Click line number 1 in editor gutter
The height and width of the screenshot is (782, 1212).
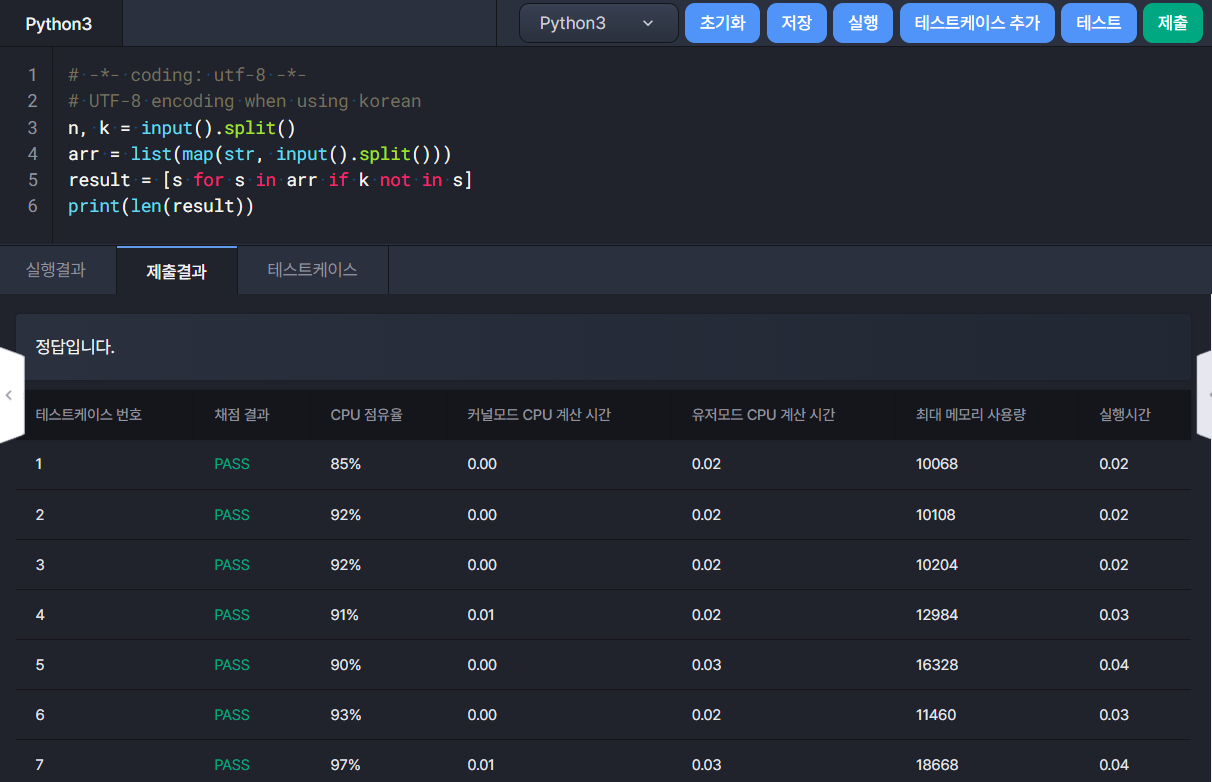click(x=32, y=76)
